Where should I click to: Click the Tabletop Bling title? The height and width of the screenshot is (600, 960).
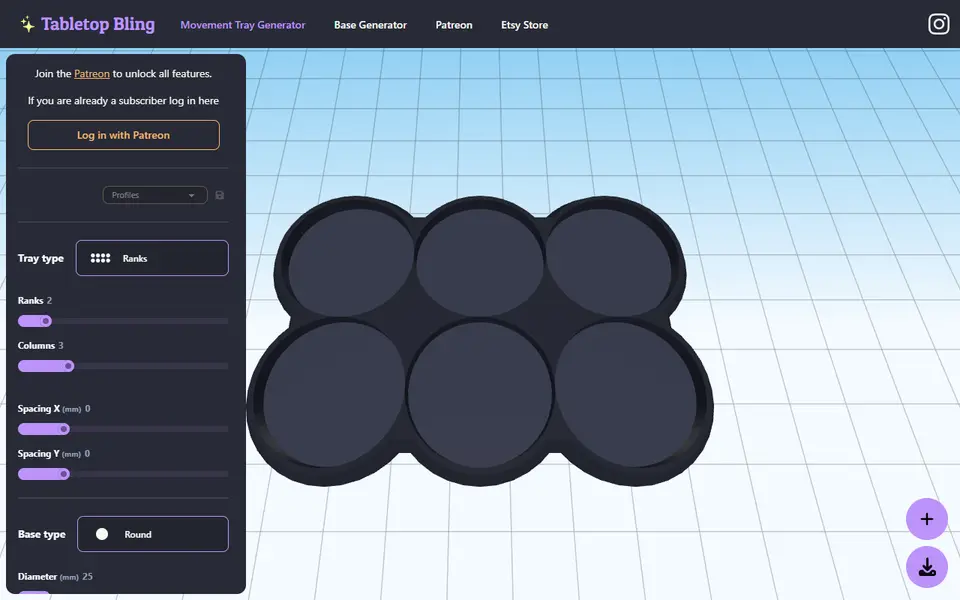pyautogui.click(x=98, y=24)
